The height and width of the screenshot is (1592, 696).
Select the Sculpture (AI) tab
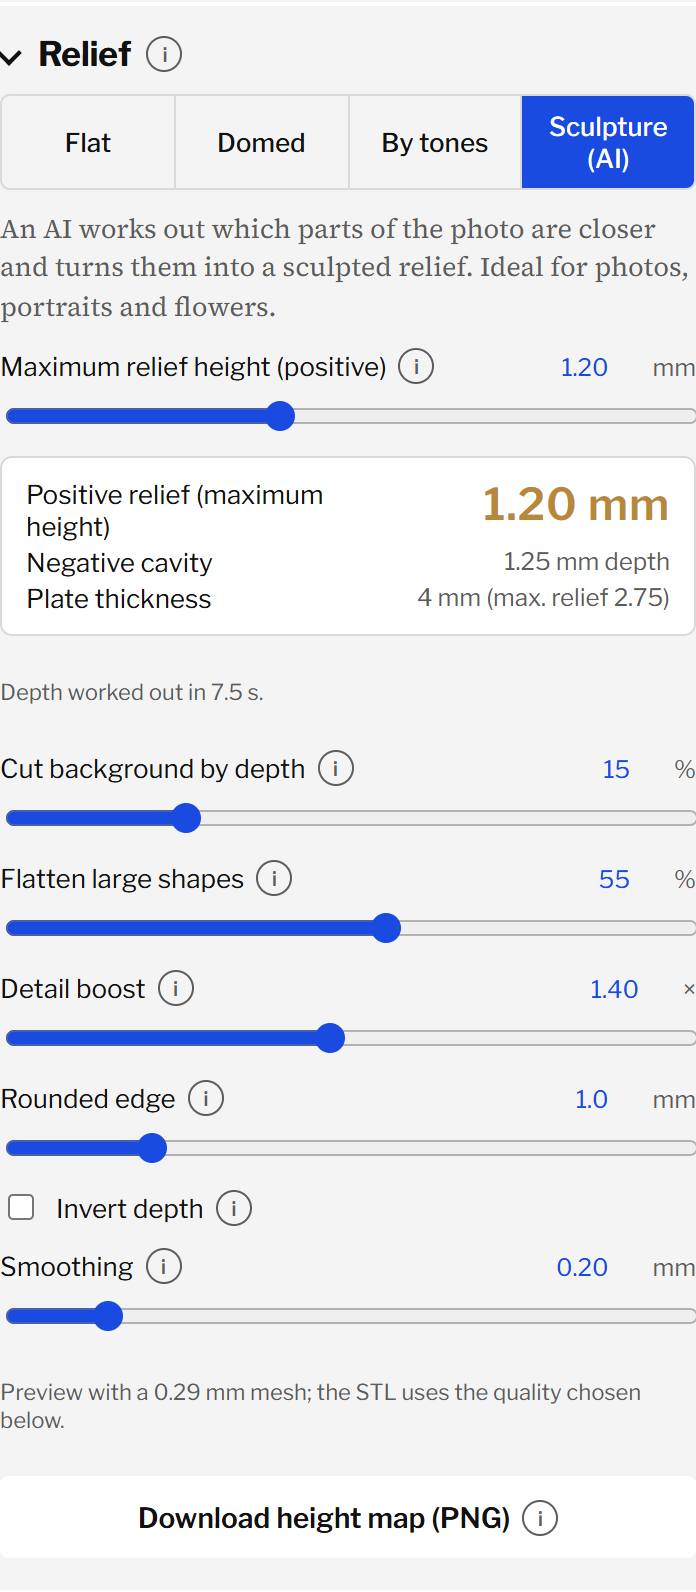tap(608, 142)
